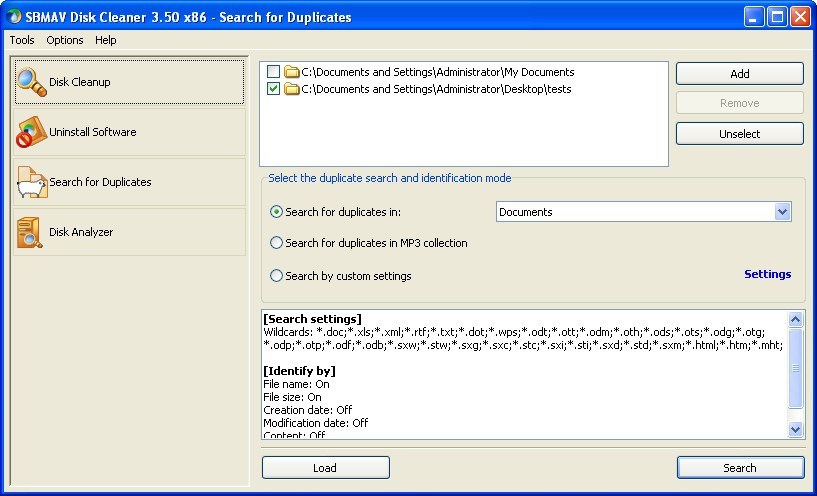
Task: Check the My Documents folder checkbox
Action: tap(273, 72)
